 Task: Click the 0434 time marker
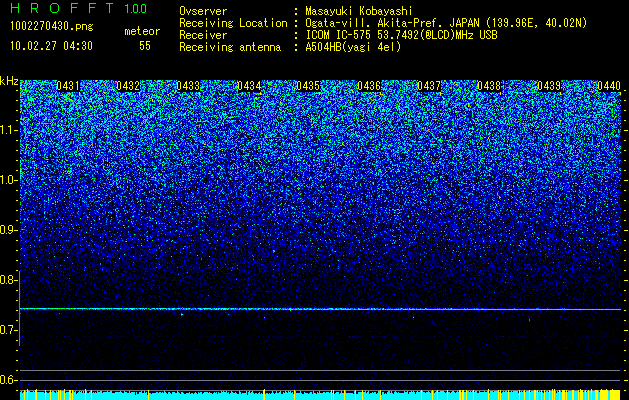coord(249,86)
